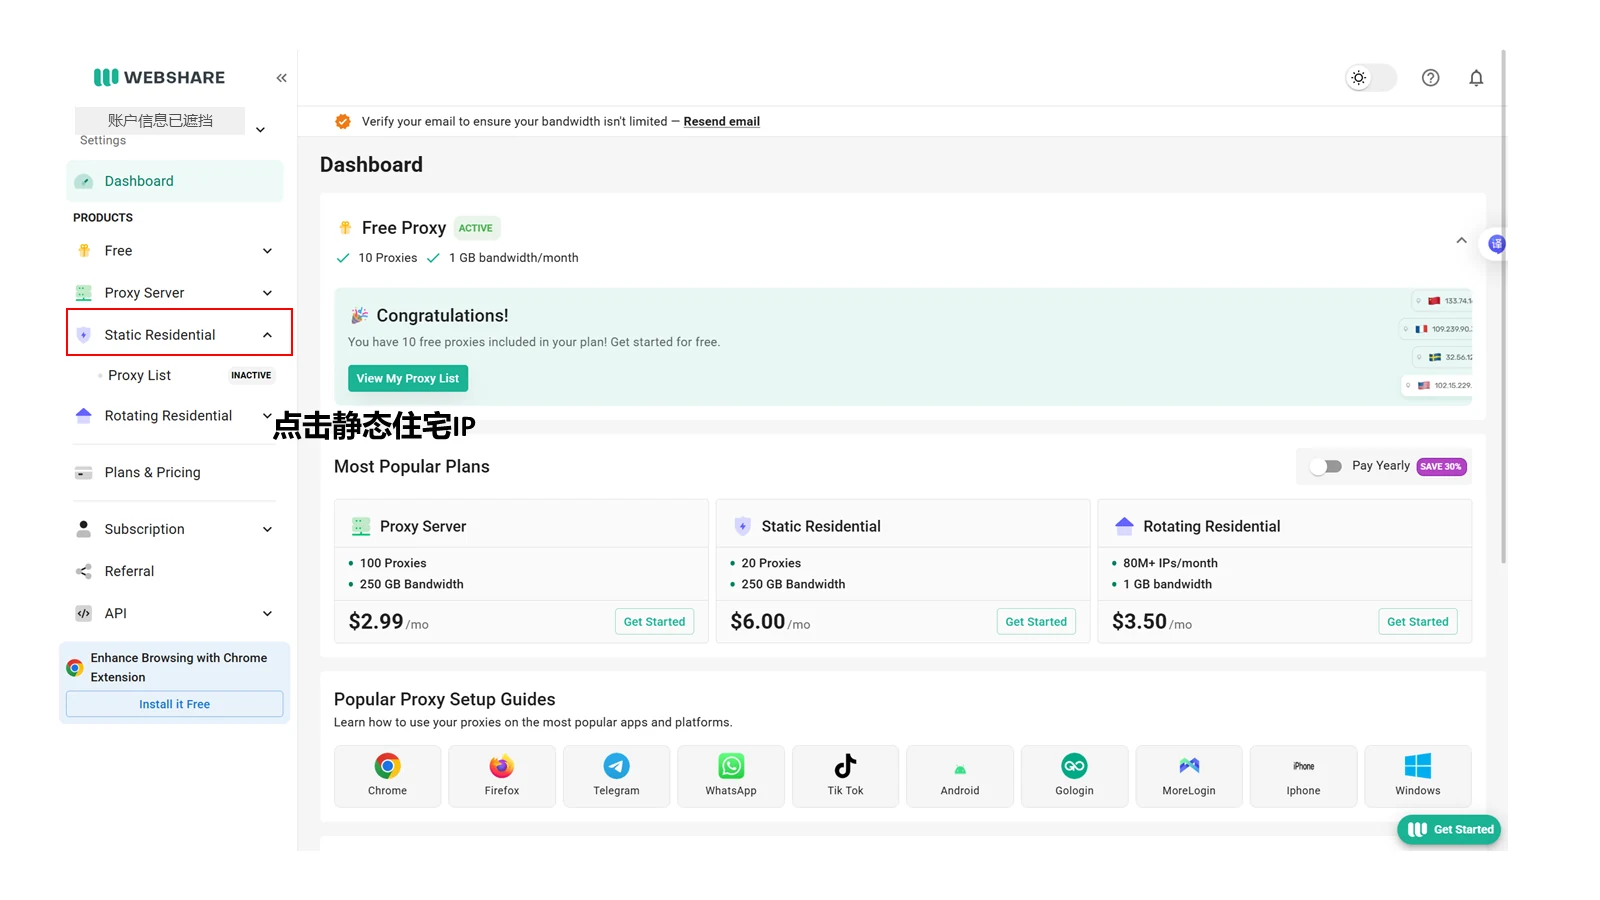Open notifications bell icon
1600x900 pixels.
click(1476, 78)
